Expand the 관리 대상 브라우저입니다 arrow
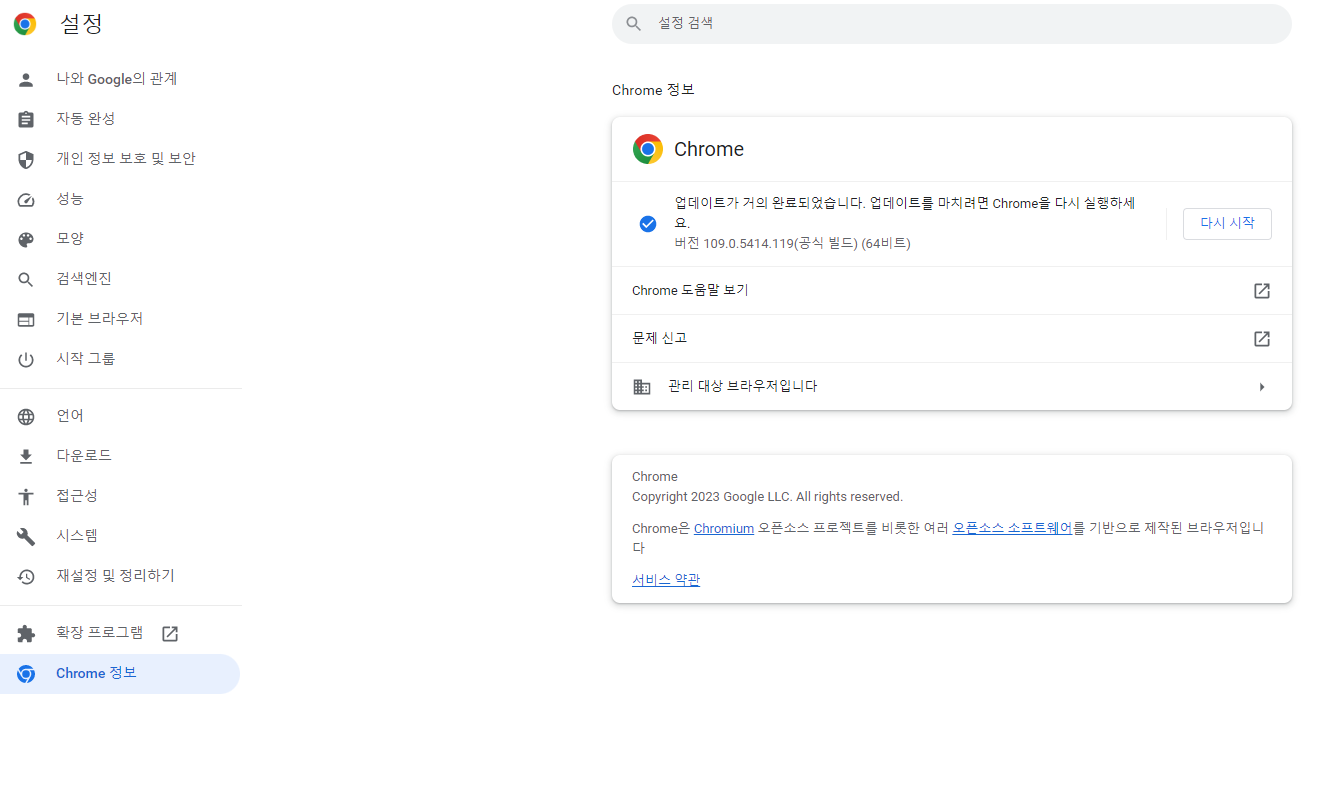The height and width of the screenshot is (800, 1326). point(1262,387)
